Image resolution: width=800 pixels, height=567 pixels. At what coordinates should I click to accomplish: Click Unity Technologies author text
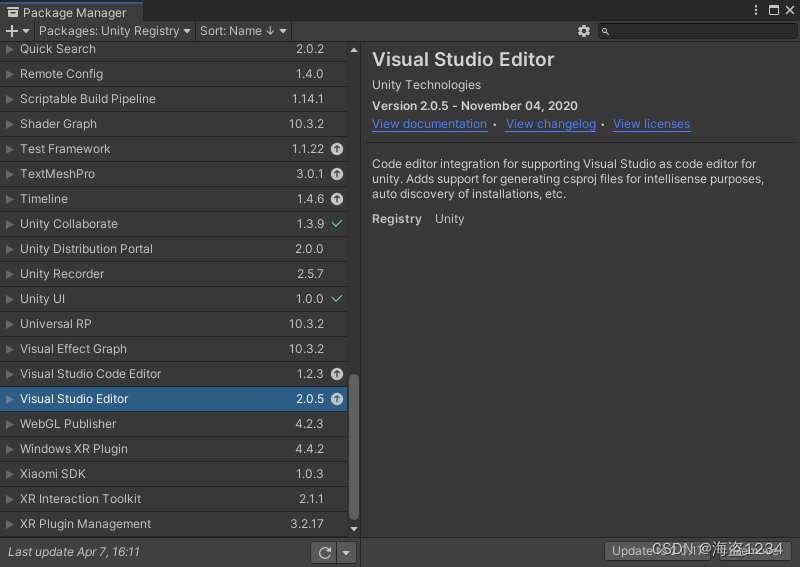426,85
